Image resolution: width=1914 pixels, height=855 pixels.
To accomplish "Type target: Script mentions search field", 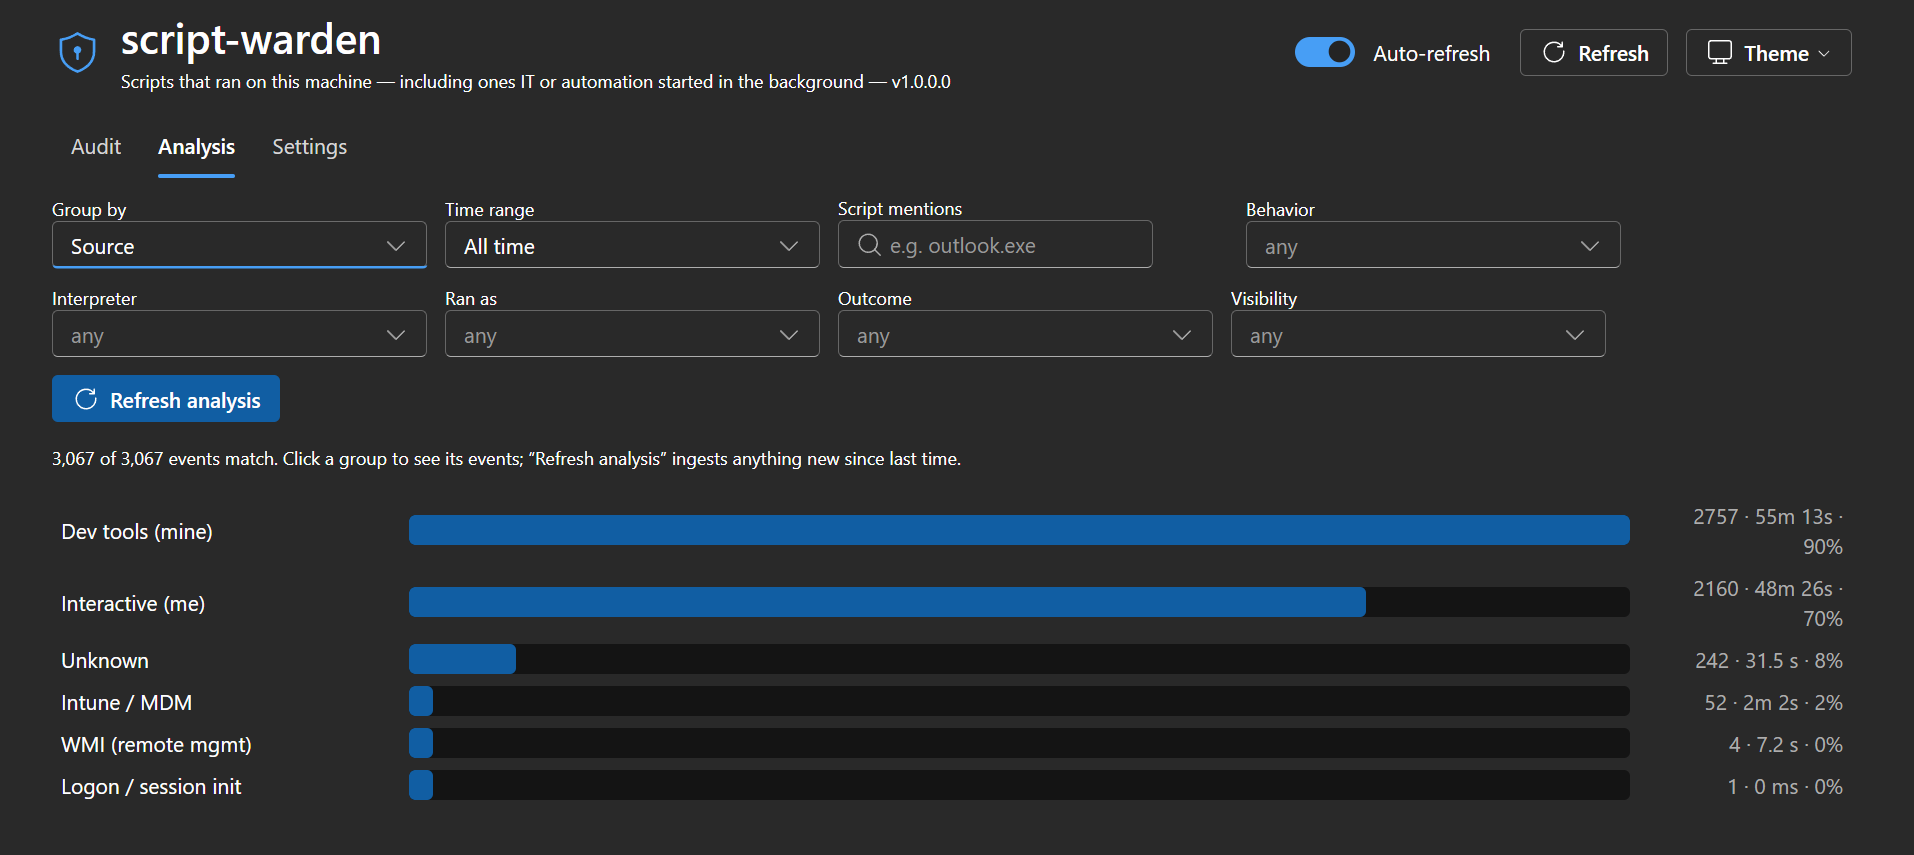I will [x=995, y=245].
